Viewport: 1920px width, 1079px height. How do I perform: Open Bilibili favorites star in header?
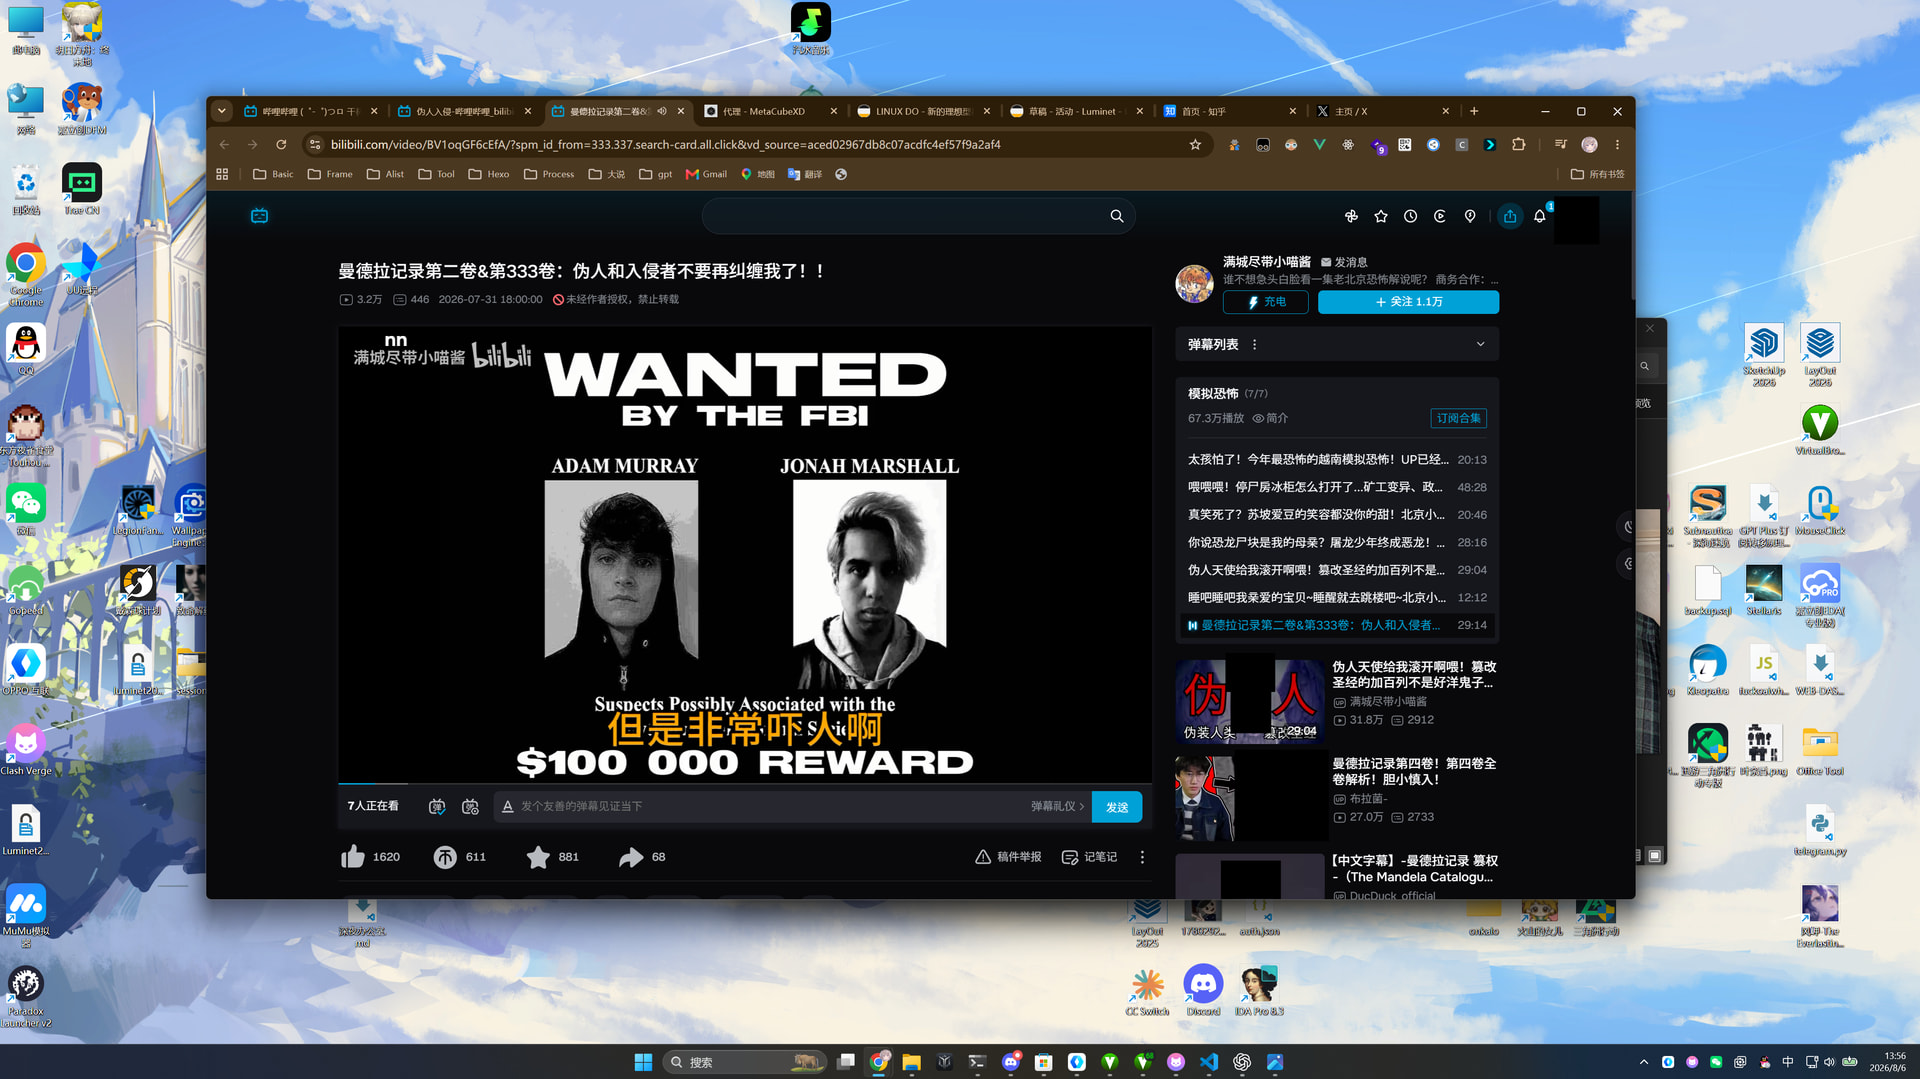pyautogui.click(x=1381, y=216)
